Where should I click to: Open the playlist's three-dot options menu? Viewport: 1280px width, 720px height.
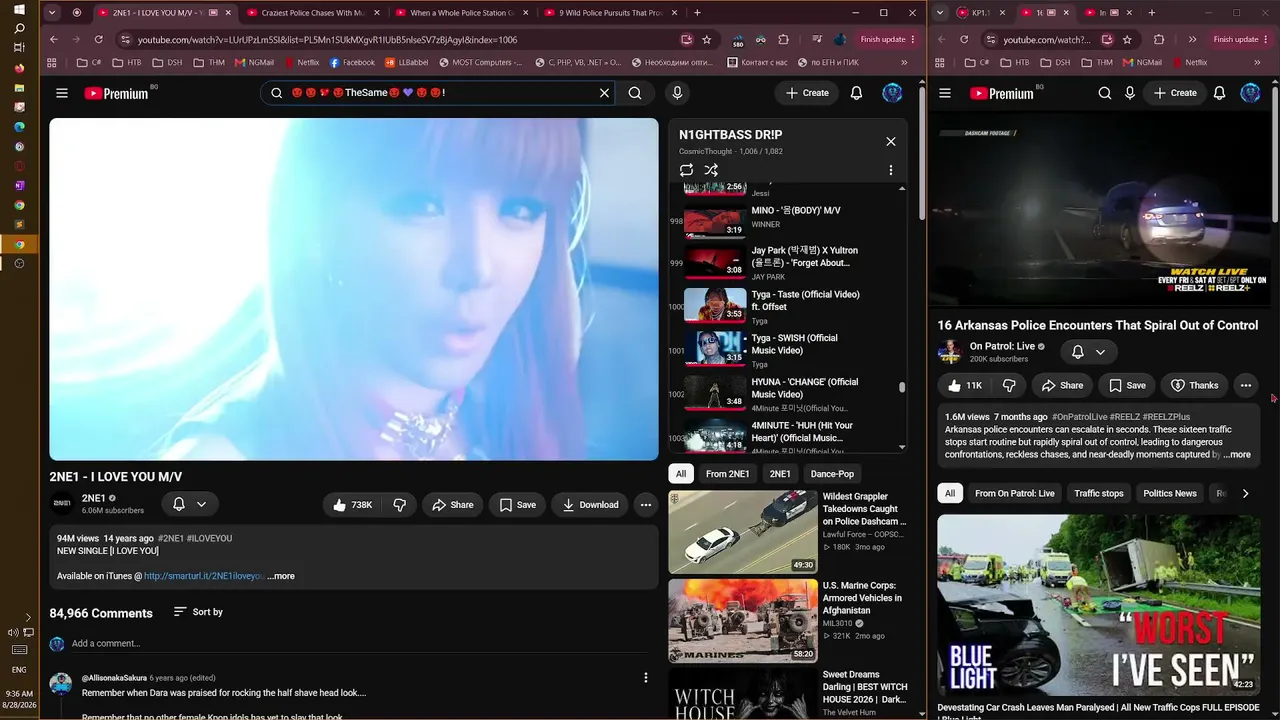(891, 170)
